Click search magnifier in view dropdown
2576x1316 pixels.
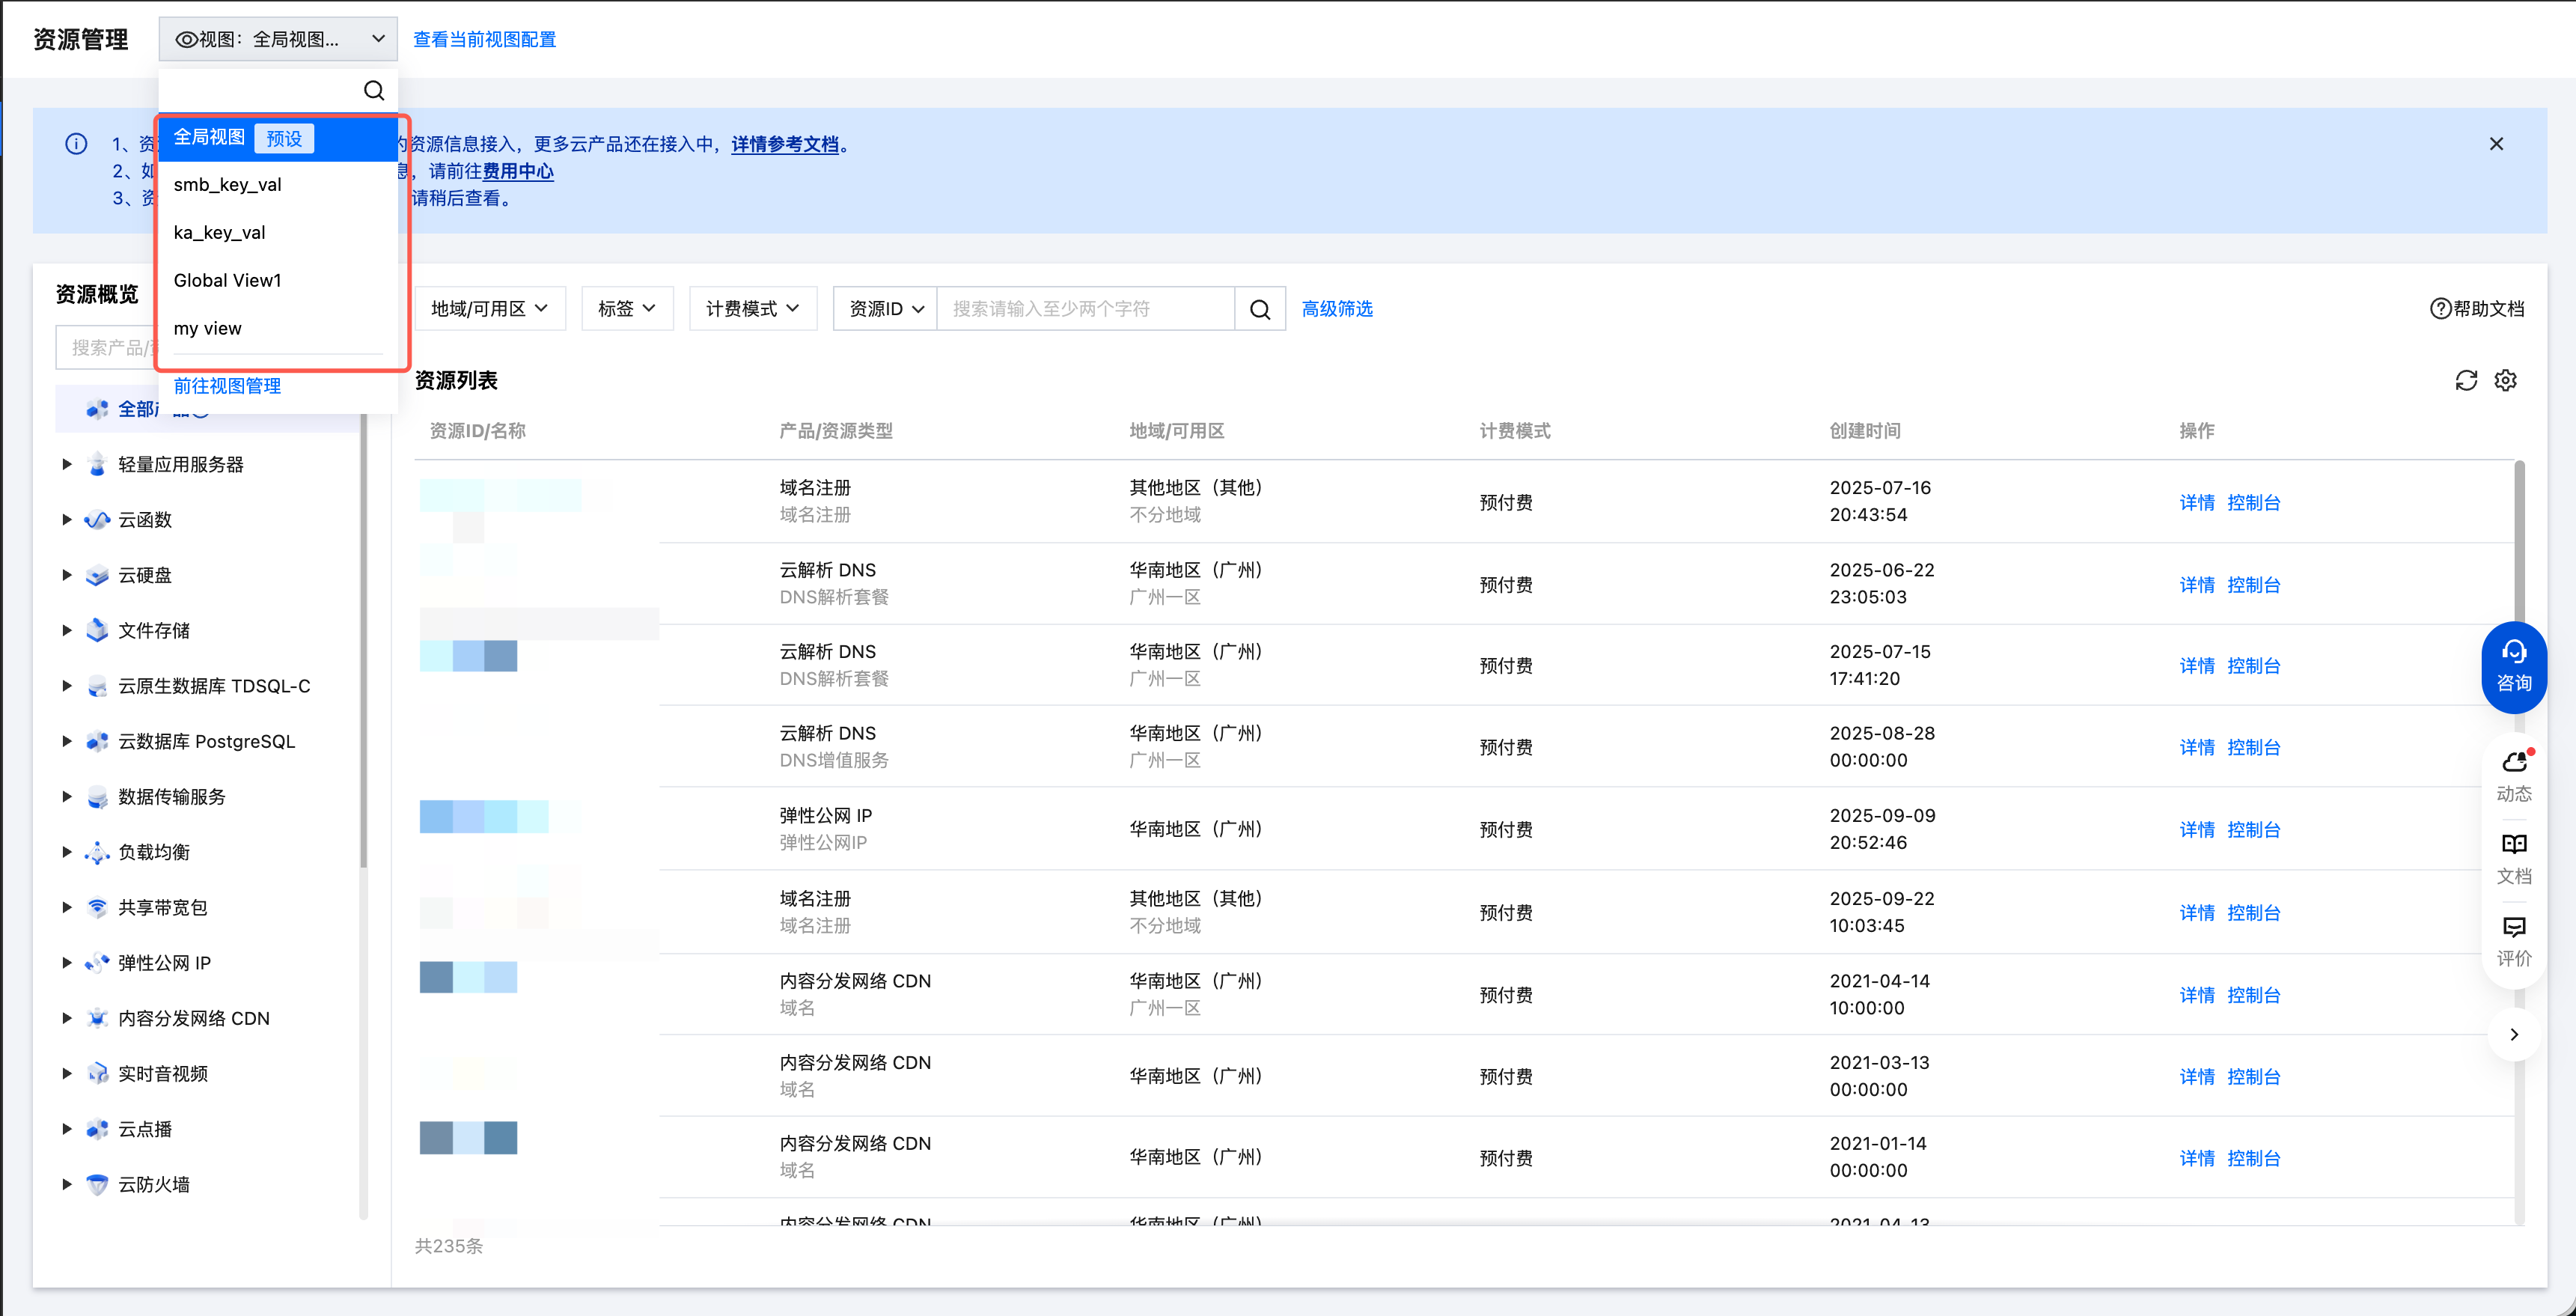tap(374, 90)
